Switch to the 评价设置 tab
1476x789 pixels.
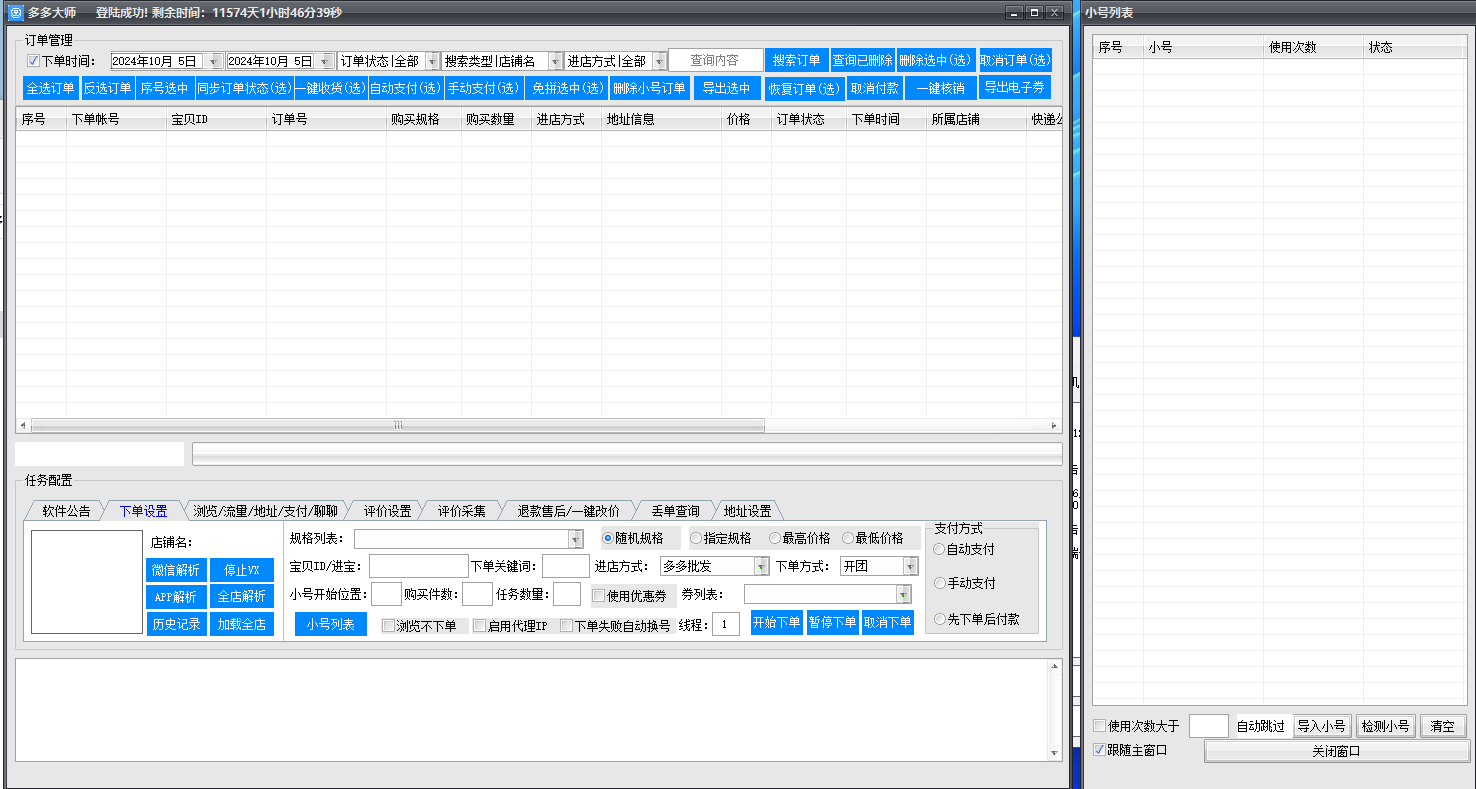(387, 511)
